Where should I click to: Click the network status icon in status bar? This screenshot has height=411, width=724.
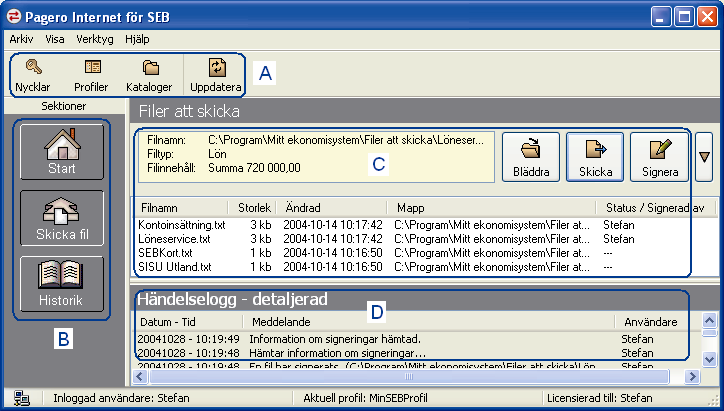point(21,398)
